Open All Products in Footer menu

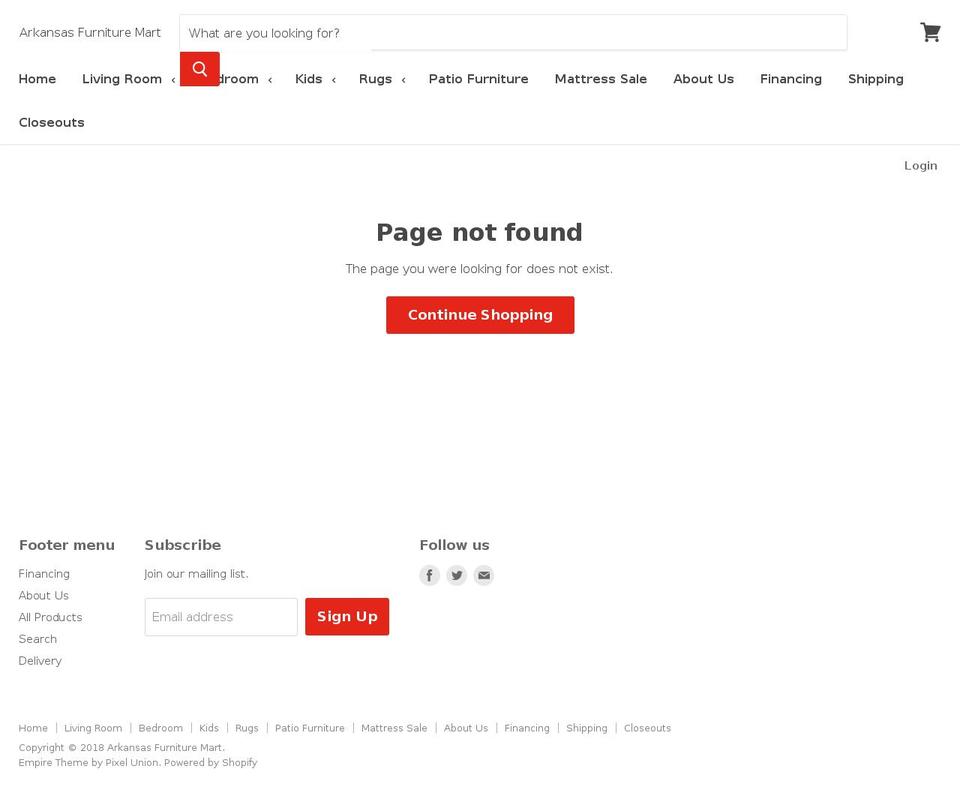[50, 618]
